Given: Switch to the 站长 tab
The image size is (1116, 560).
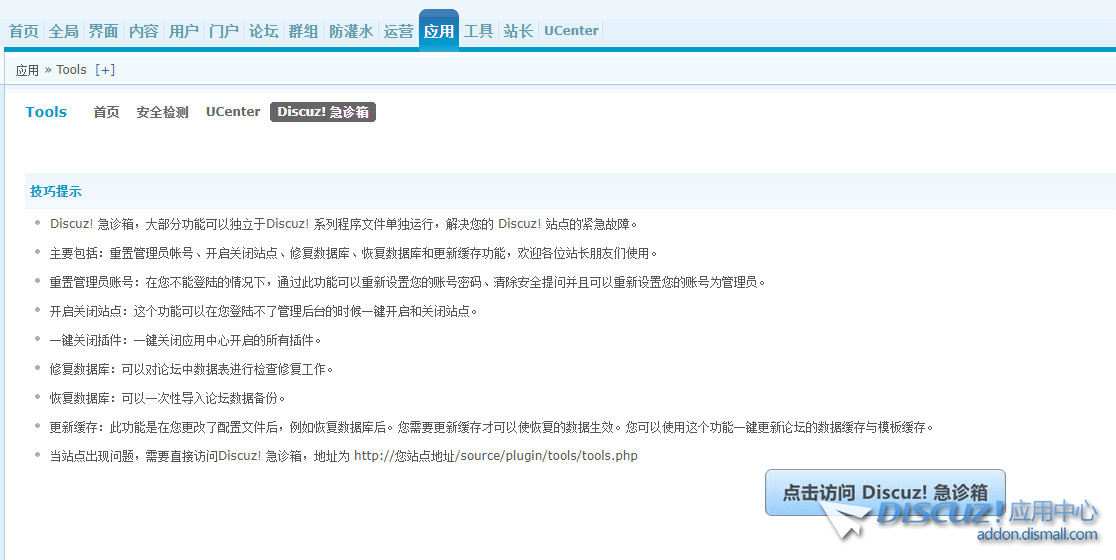Looking at the screenshot, I should [519, 31].
